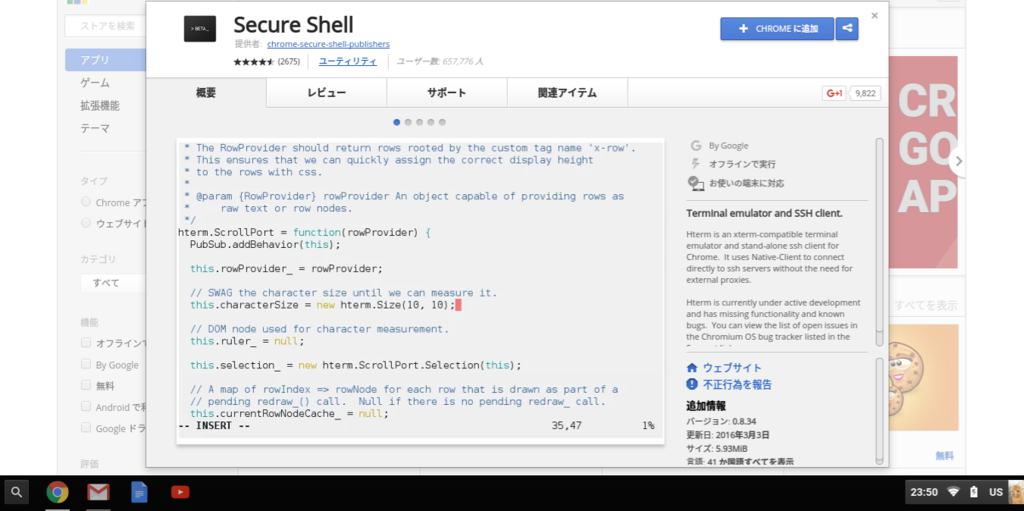The image size is (1024, 511).
Task: Select 拡張機能 in store sidebar
Action: pos(100,106)
